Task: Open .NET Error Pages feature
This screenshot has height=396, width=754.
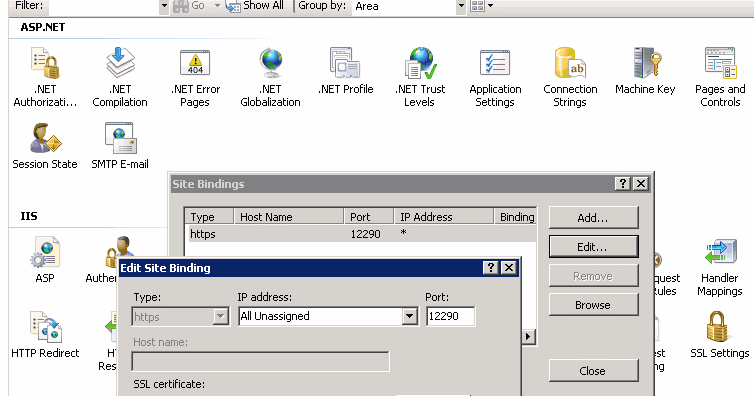Action: point(195,77)
